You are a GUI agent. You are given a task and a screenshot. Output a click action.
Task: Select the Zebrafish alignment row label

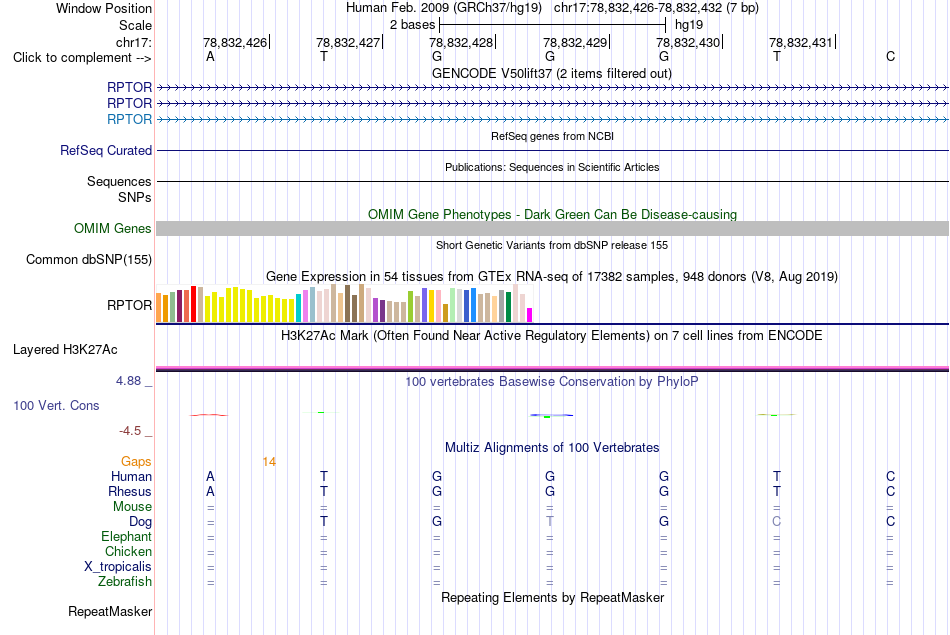click(125, 582)
